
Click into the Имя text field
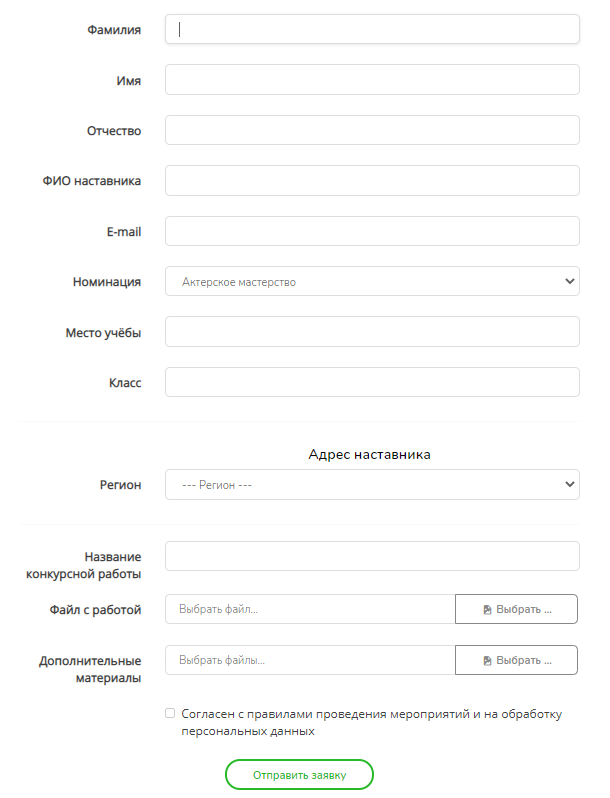[372, 79]
